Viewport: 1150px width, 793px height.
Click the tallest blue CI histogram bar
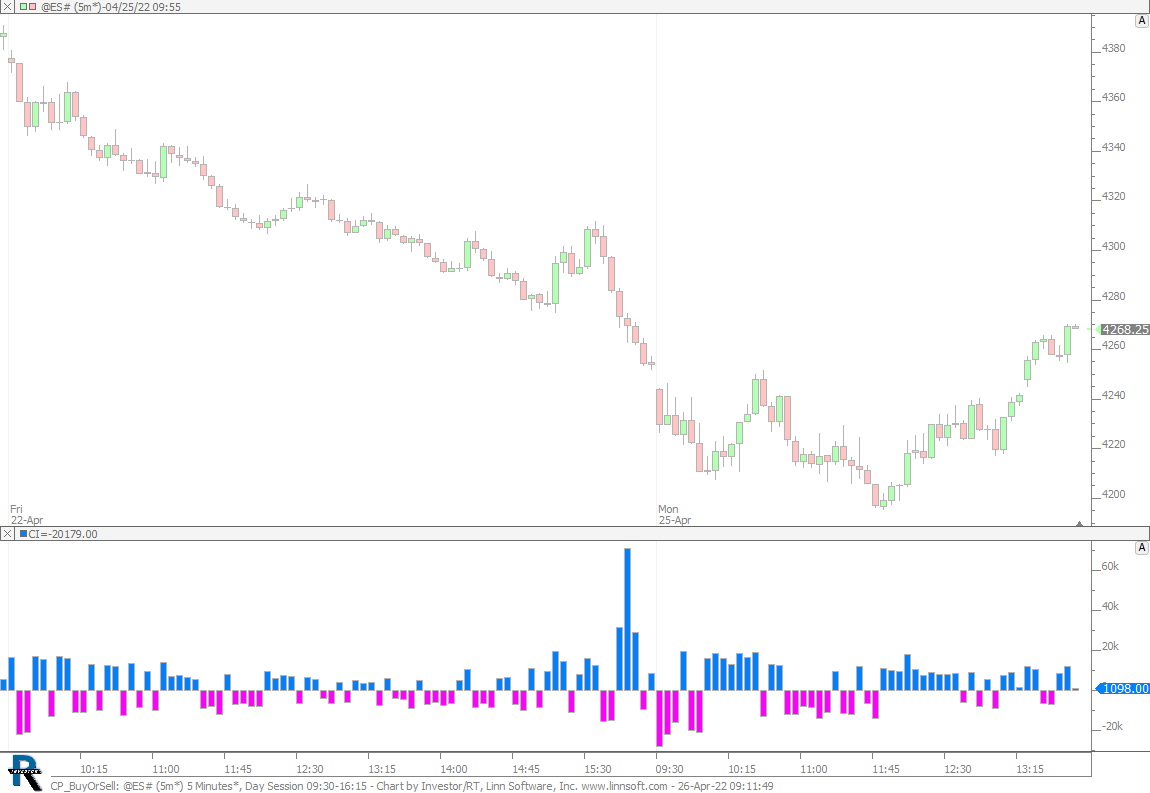pos(627,619)
